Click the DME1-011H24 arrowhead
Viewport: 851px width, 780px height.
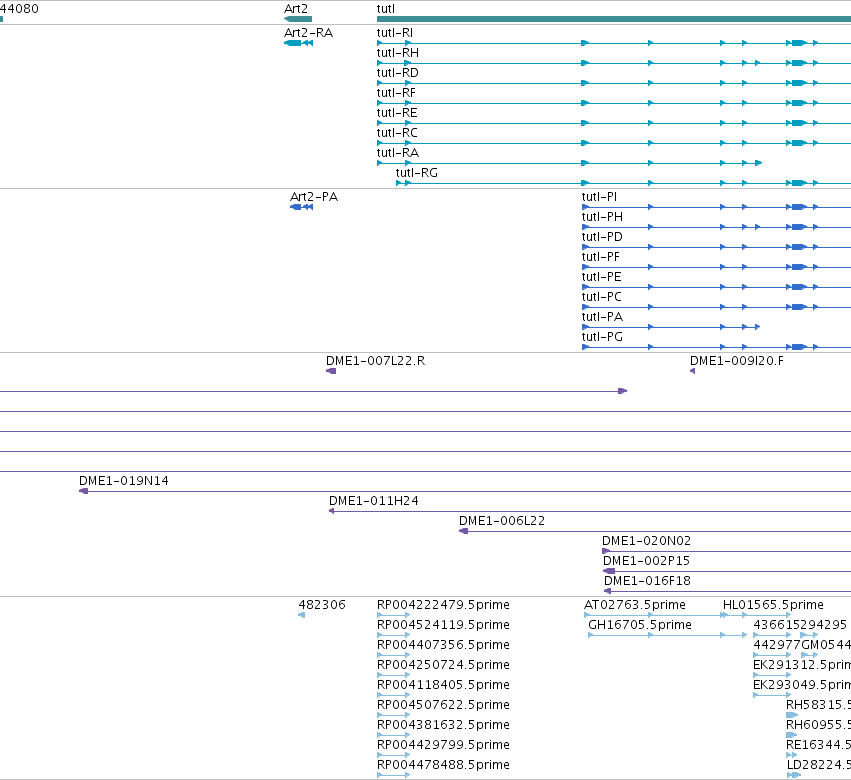(332, 511)
